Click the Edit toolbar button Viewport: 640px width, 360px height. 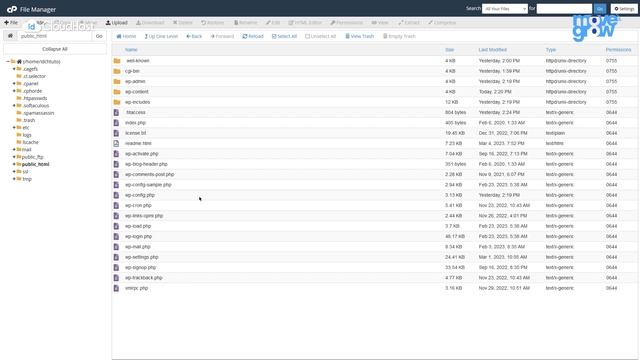pyautogui.click(x=273, y=22)
